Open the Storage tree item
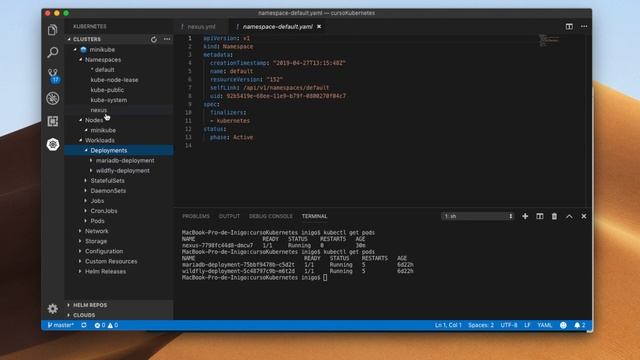The height and width of the screenshot is (360, 640). pyautogui.click(x=96, y=241)
